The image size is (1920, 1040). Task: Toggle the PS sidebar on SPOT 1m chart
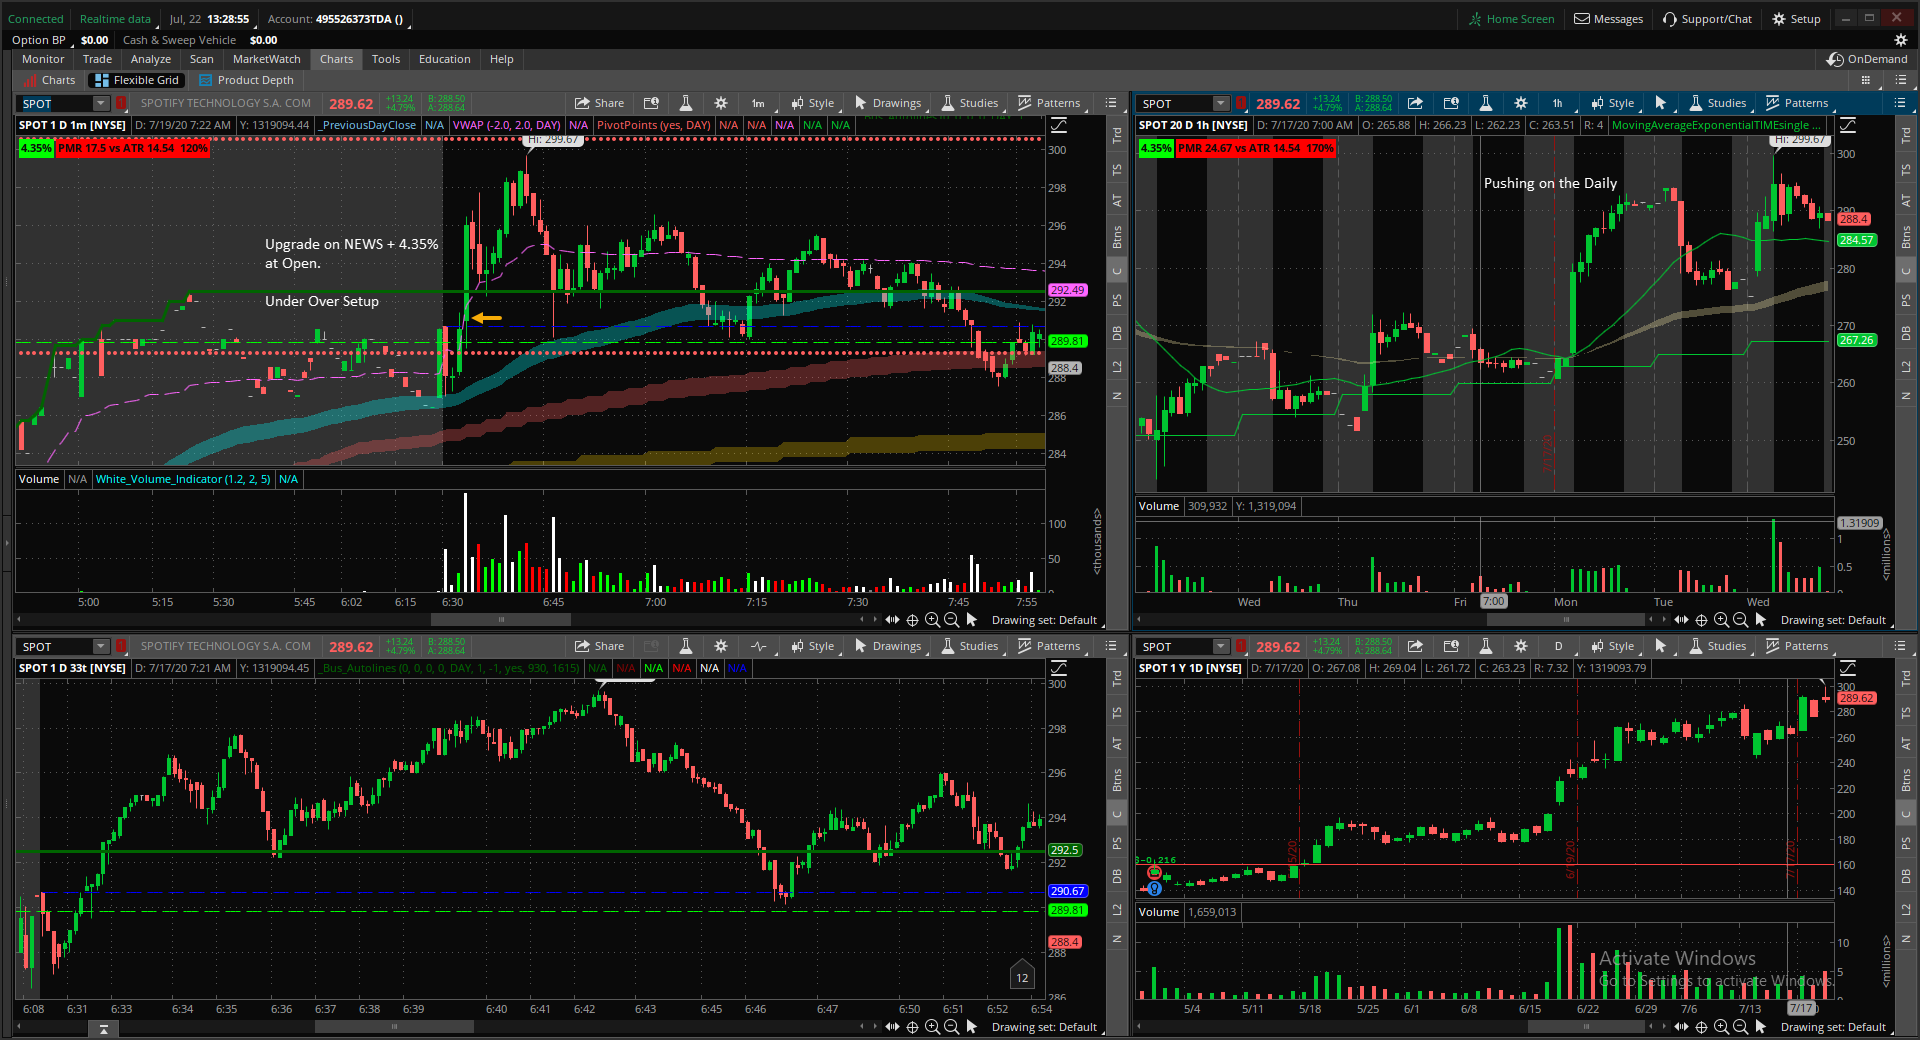tap(1117, 300)
